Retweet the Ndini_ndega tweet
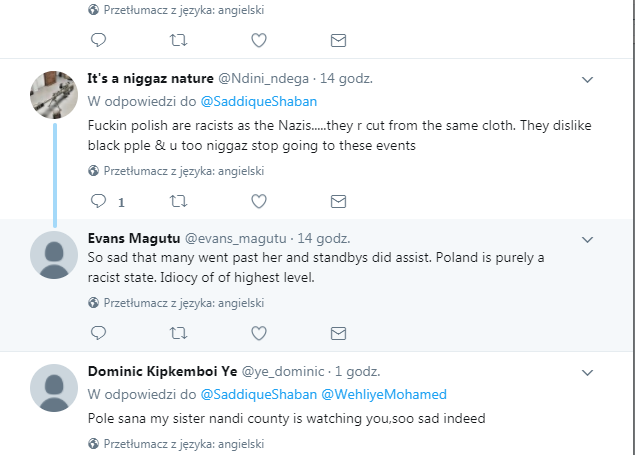The width and height of the screenshot is (635, 455). pyautogui.click(x=178, y=201)
